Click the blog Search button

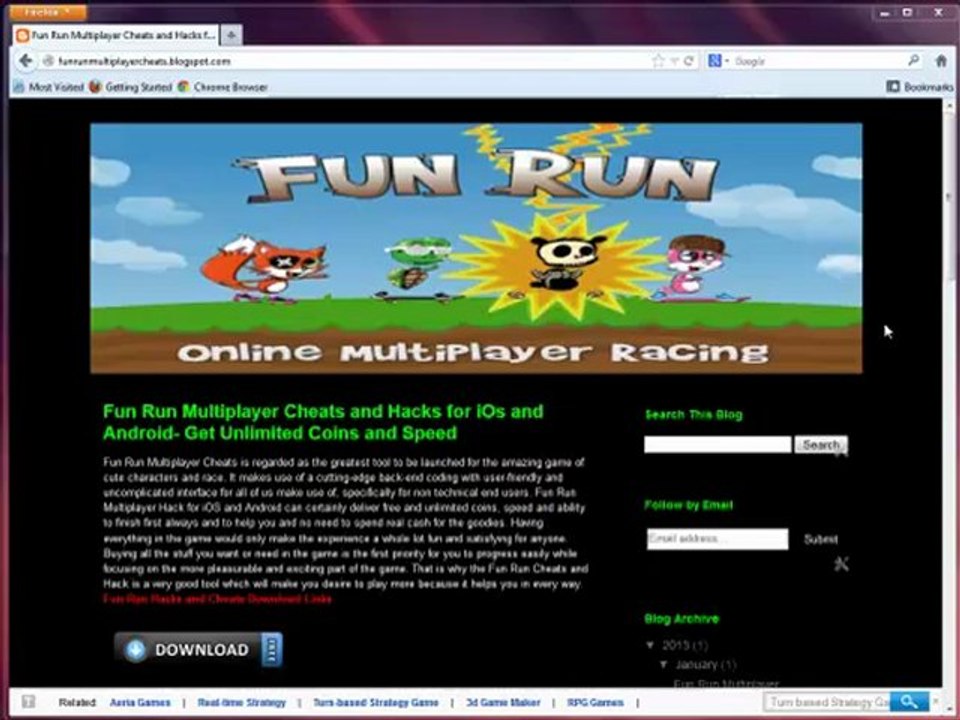click(820, 444)
